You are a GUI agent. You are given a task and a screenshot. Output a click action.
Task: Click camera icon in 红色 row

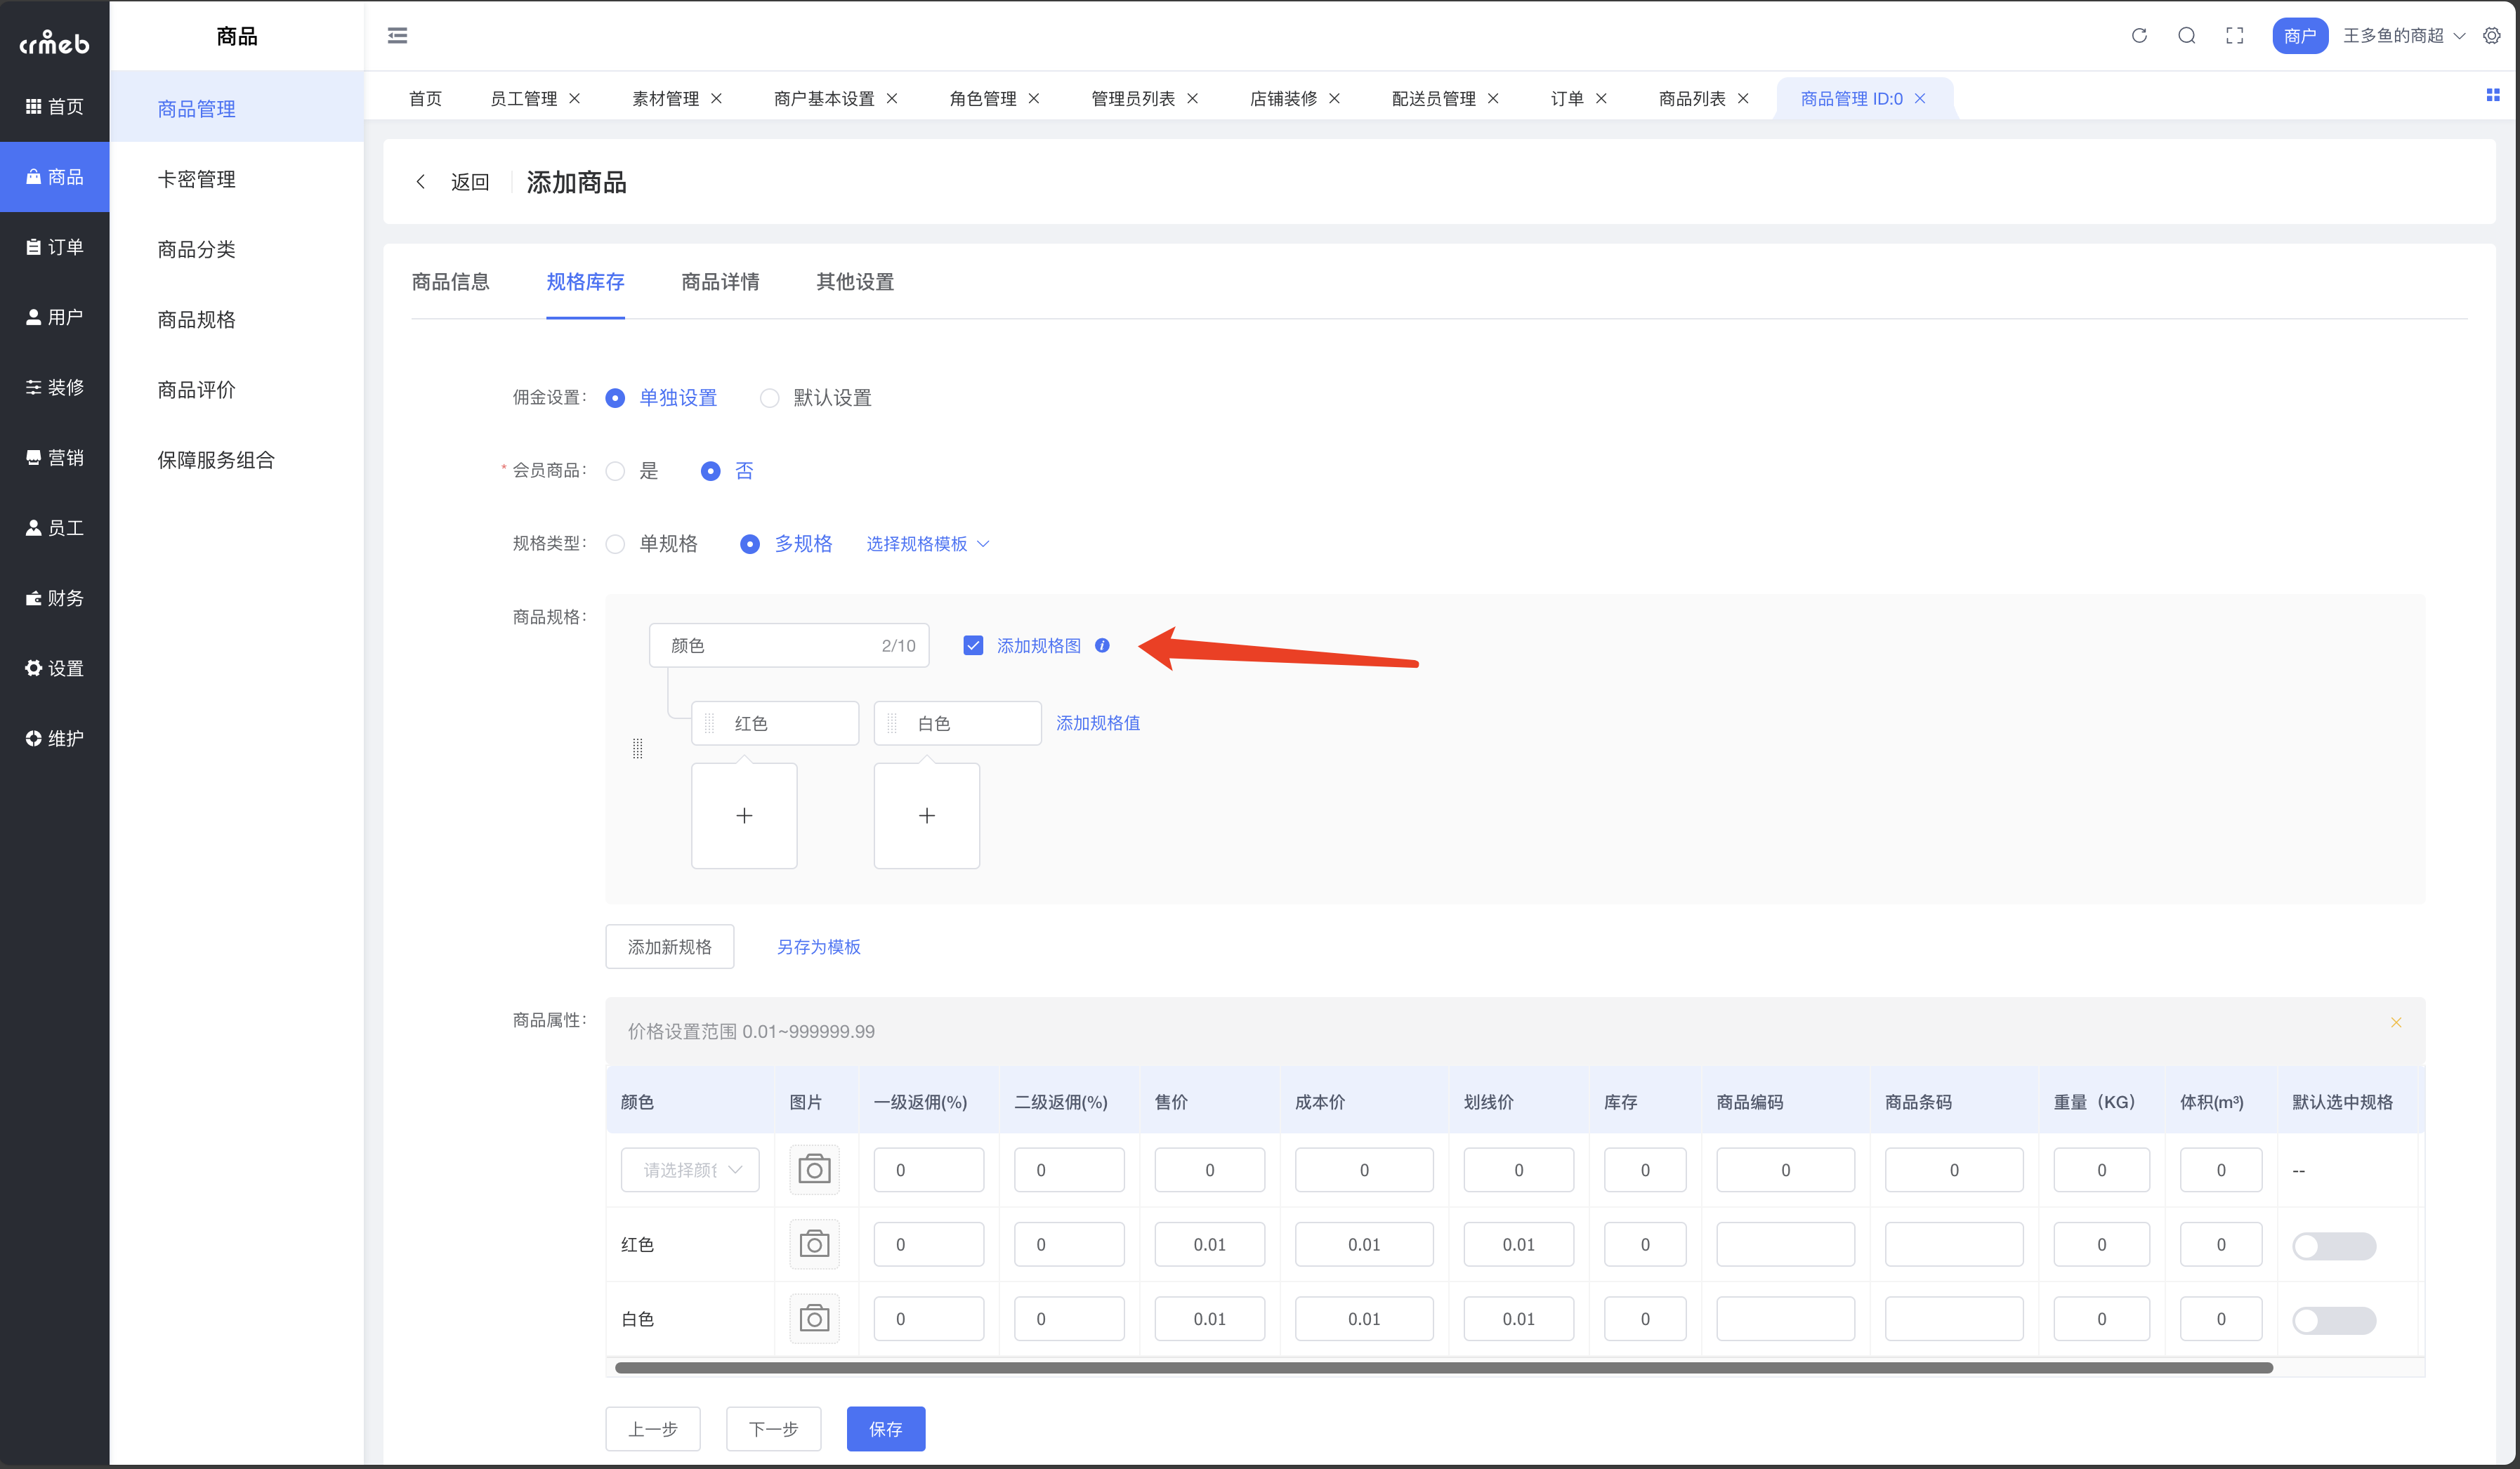[x=814, y=1244]
